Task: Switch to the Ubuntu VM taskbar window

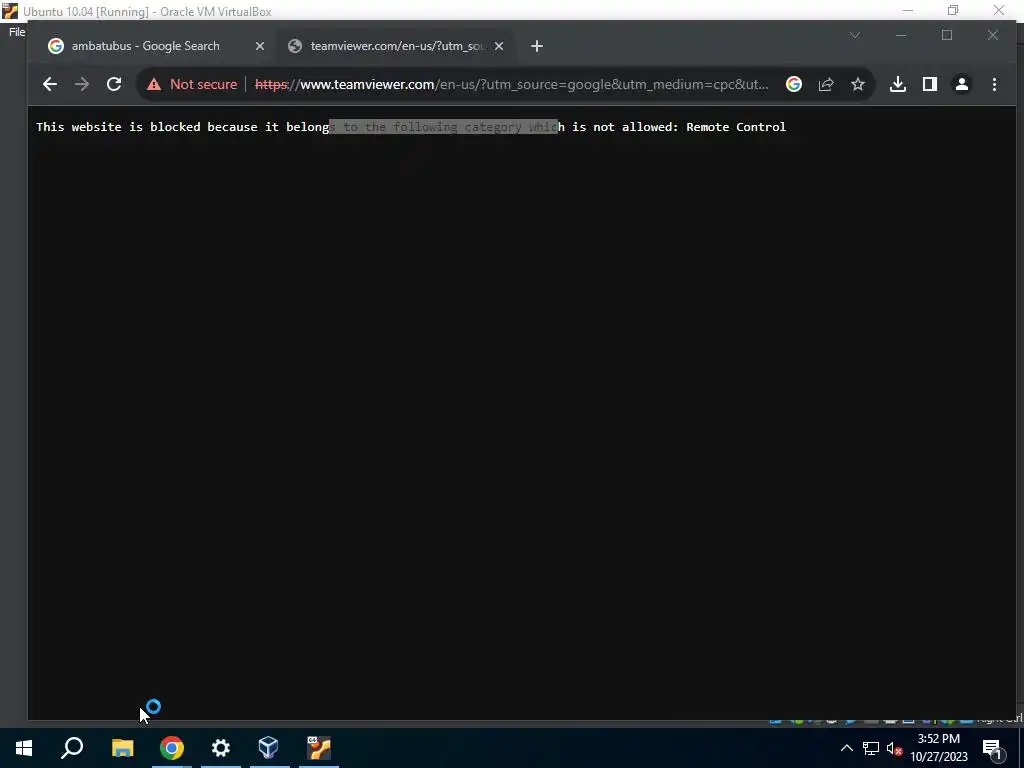Action: (319, 748)
